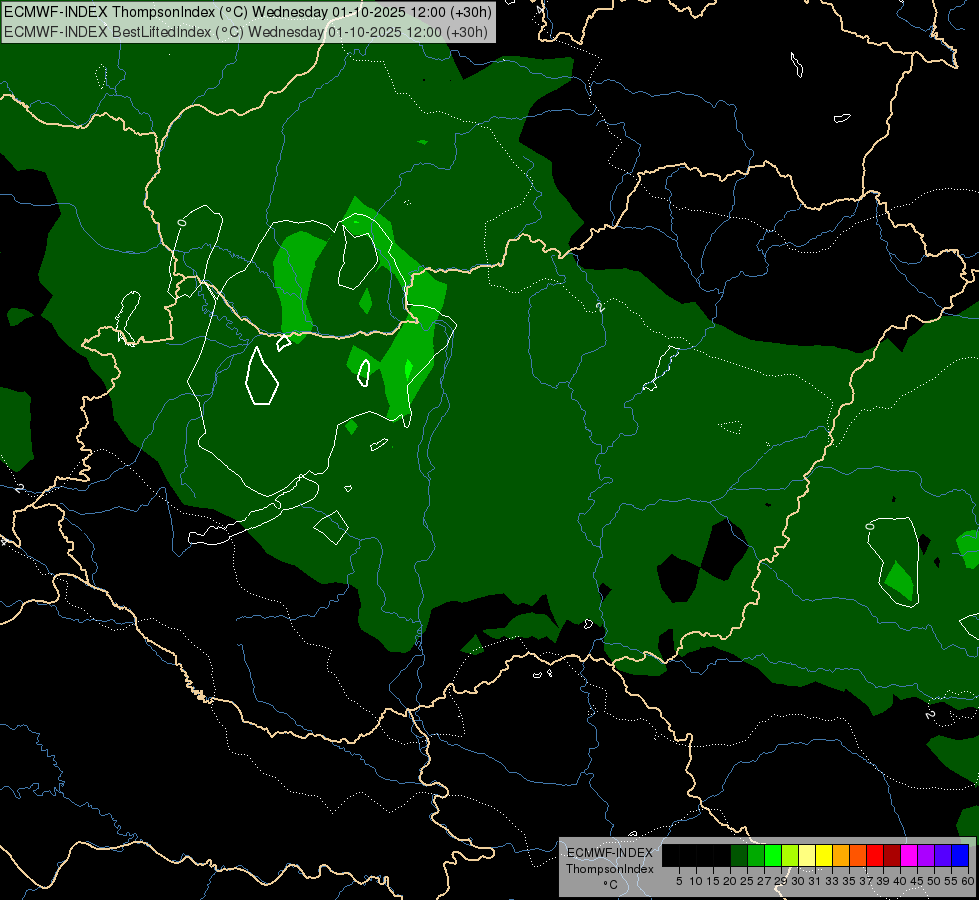The height and width of the screenshot is (900, 979).
Task: Click the BestLiftedIndex title line at top
Action: click(x=245, y=31)
